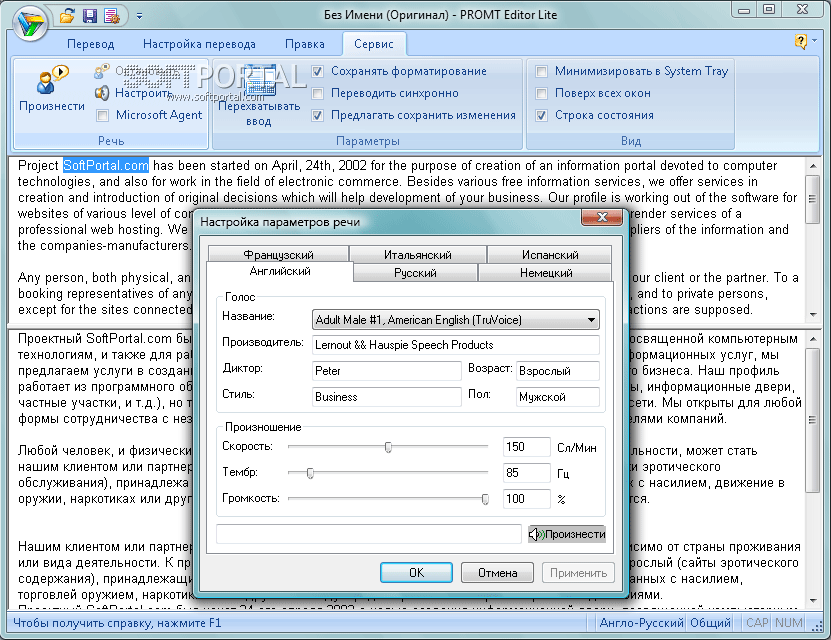831x640 pixels.
Task: Click the Скорость slider thumb
Action: coord(388,447)
